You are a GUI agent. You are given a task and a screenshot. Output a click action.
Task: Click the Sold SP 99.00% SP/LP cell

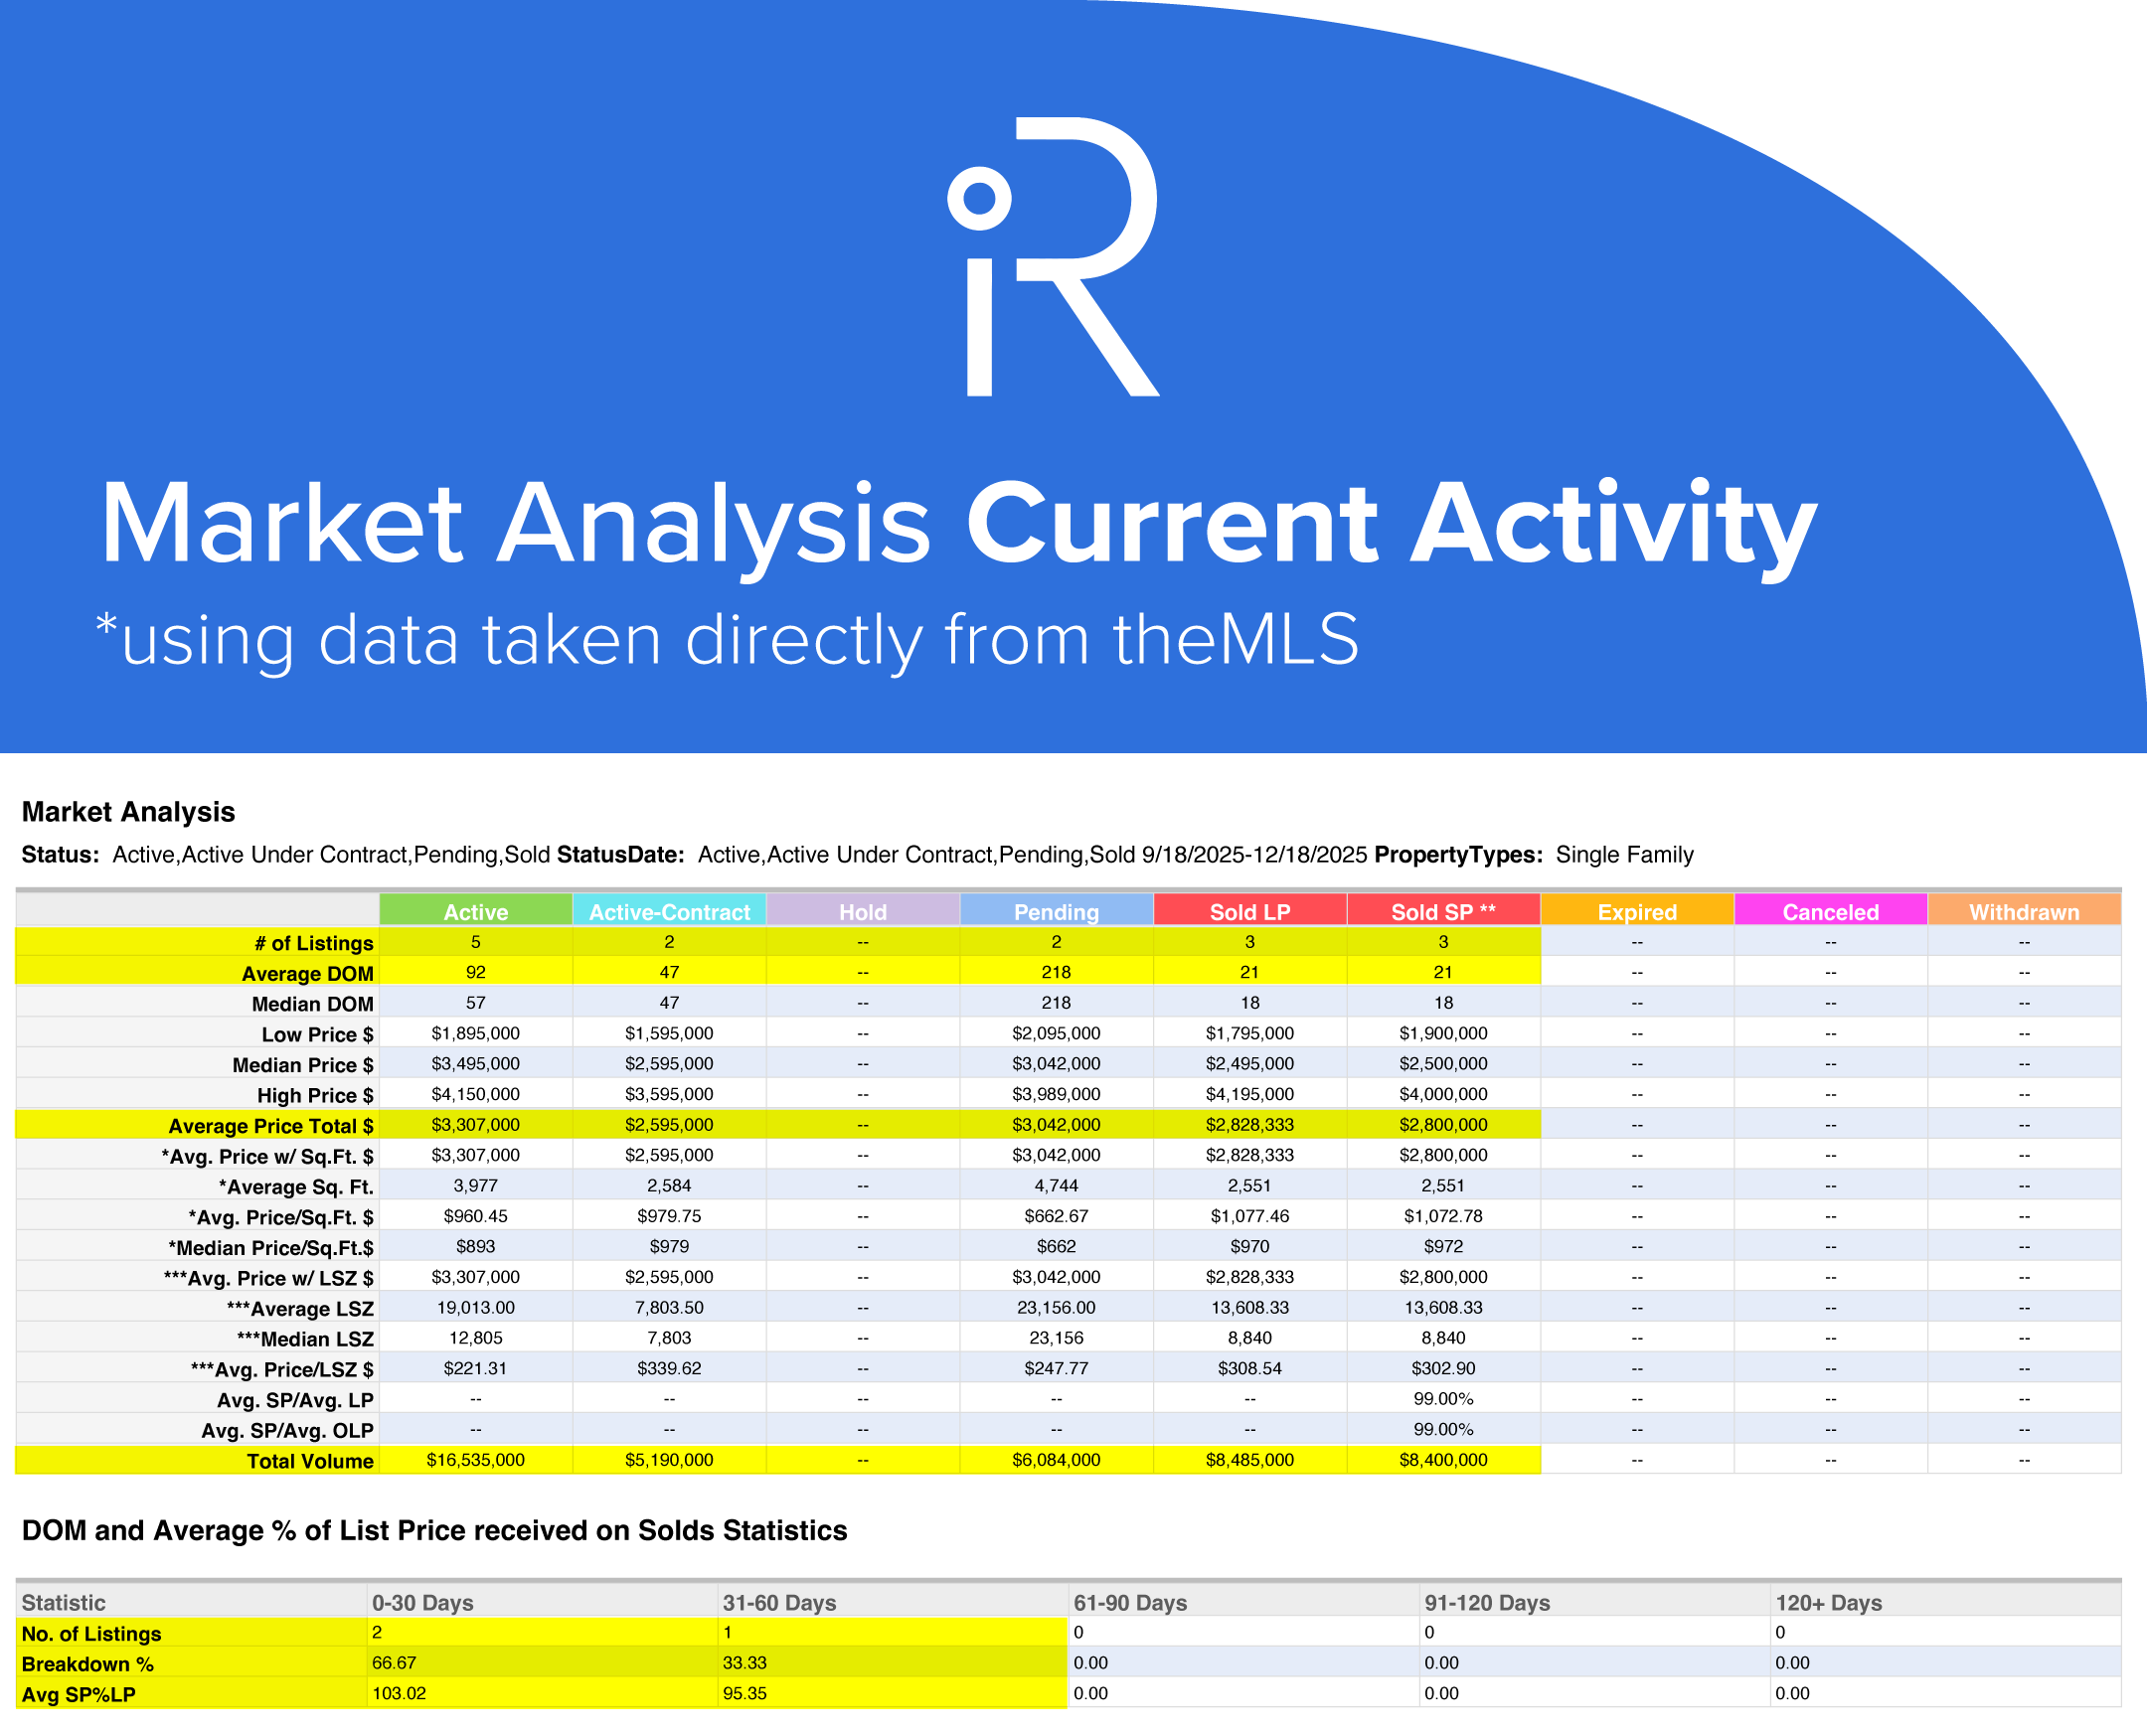pos(1442,1399)
